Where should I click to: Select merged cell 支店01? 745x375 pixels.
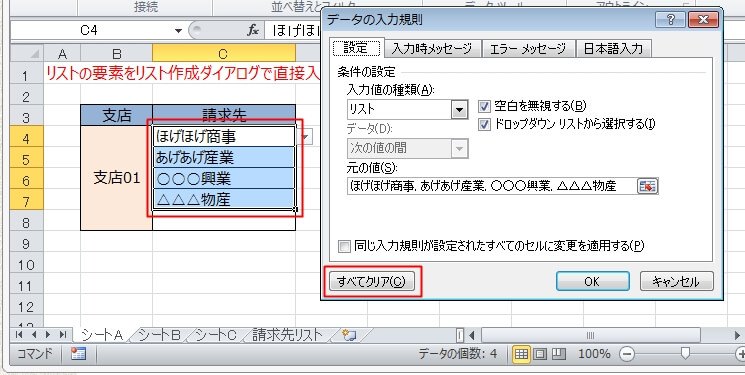pyautogui.click(x=116, y=178)
